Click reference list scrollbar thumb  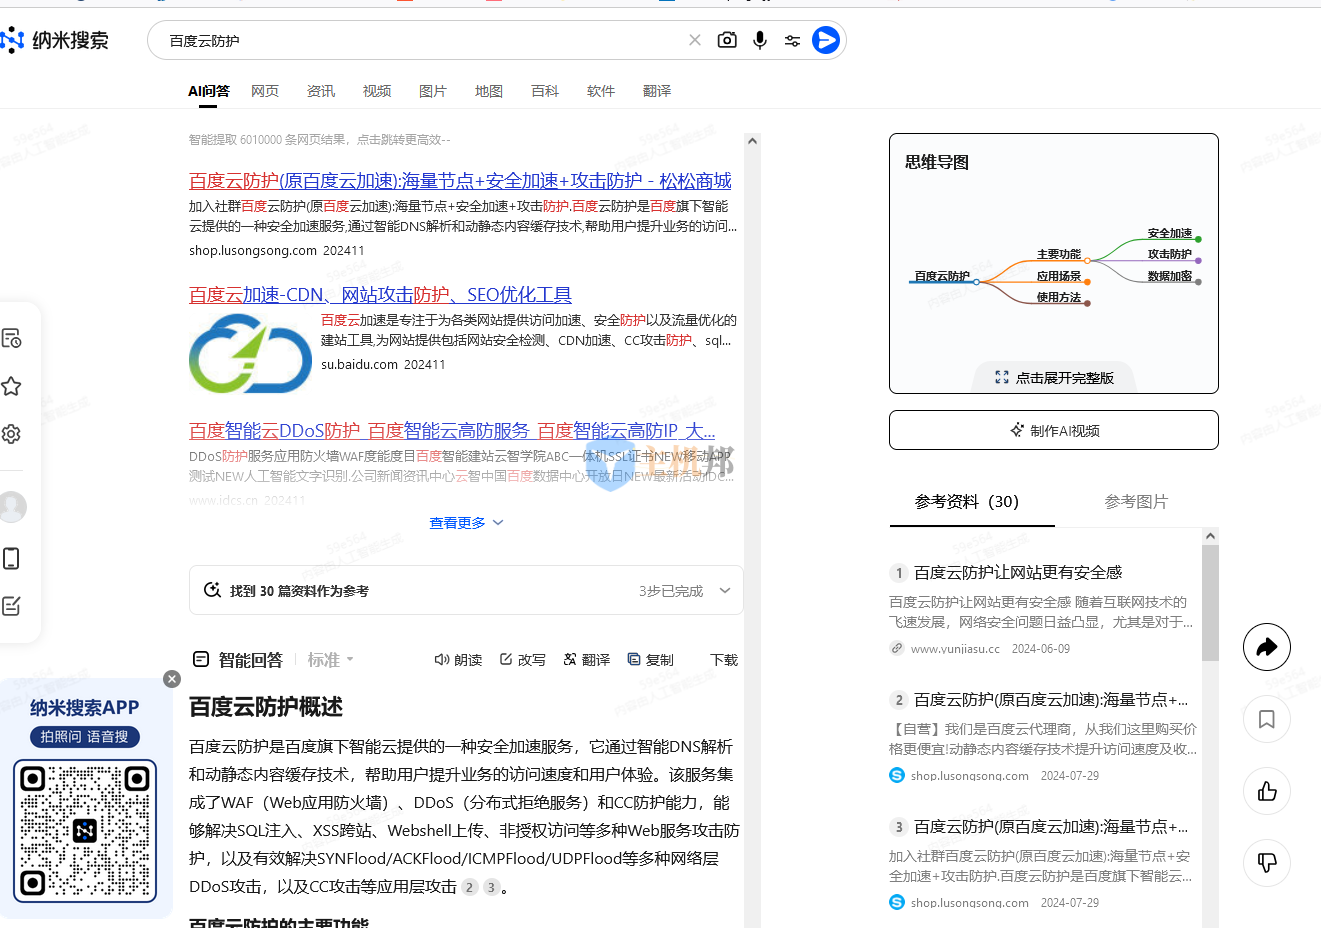click(1210, 603)
